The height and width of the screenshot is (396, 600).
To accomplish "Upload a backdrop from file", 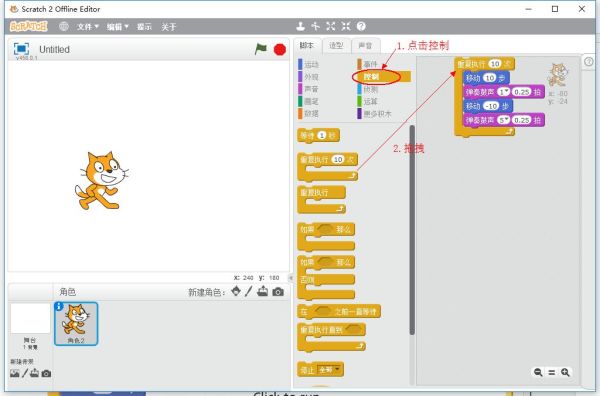I will click(34, 373).
